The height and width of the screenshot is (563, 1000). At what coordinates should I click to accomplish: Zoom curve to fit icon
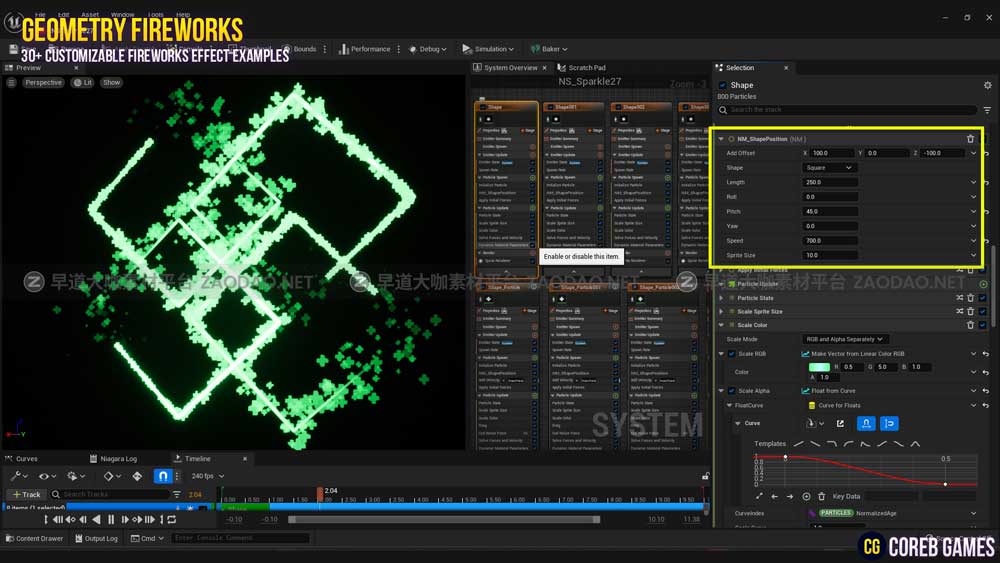[759, 496]
